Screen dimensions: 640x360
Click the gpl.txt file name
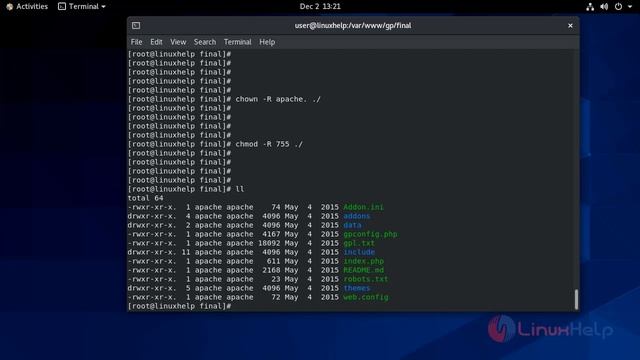coord(359,243)
